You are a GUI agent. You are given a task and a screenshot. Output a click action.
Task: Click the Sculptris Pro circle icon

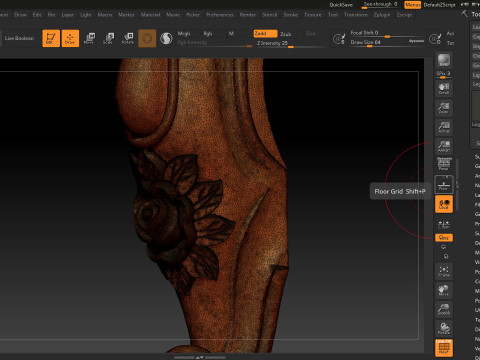pyautogui.click(x=166, y=39)
